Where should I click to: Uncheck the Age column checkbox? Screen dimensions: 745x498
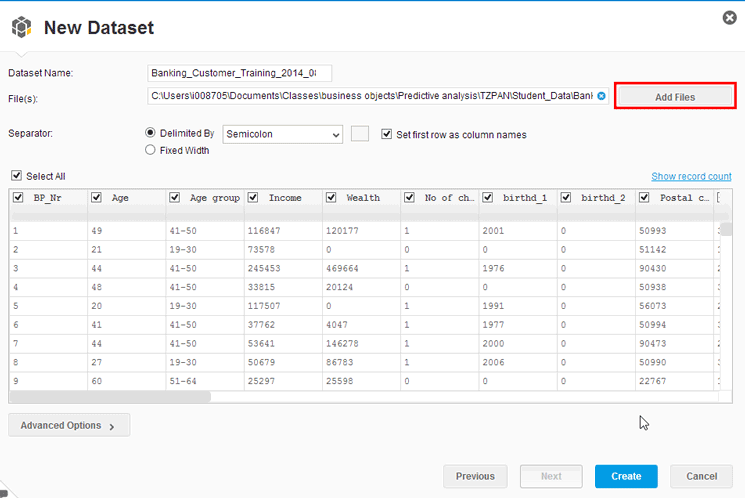96,197
